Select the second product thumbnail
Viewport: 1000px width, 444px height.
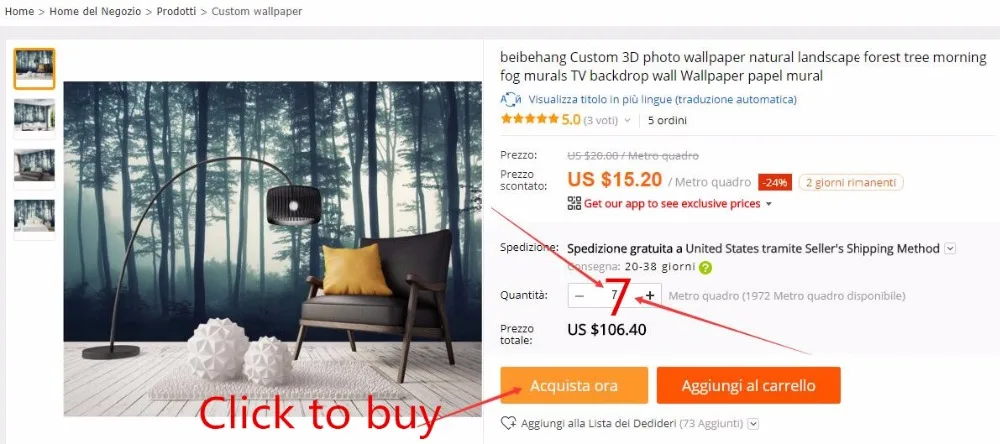pos(34,119)
